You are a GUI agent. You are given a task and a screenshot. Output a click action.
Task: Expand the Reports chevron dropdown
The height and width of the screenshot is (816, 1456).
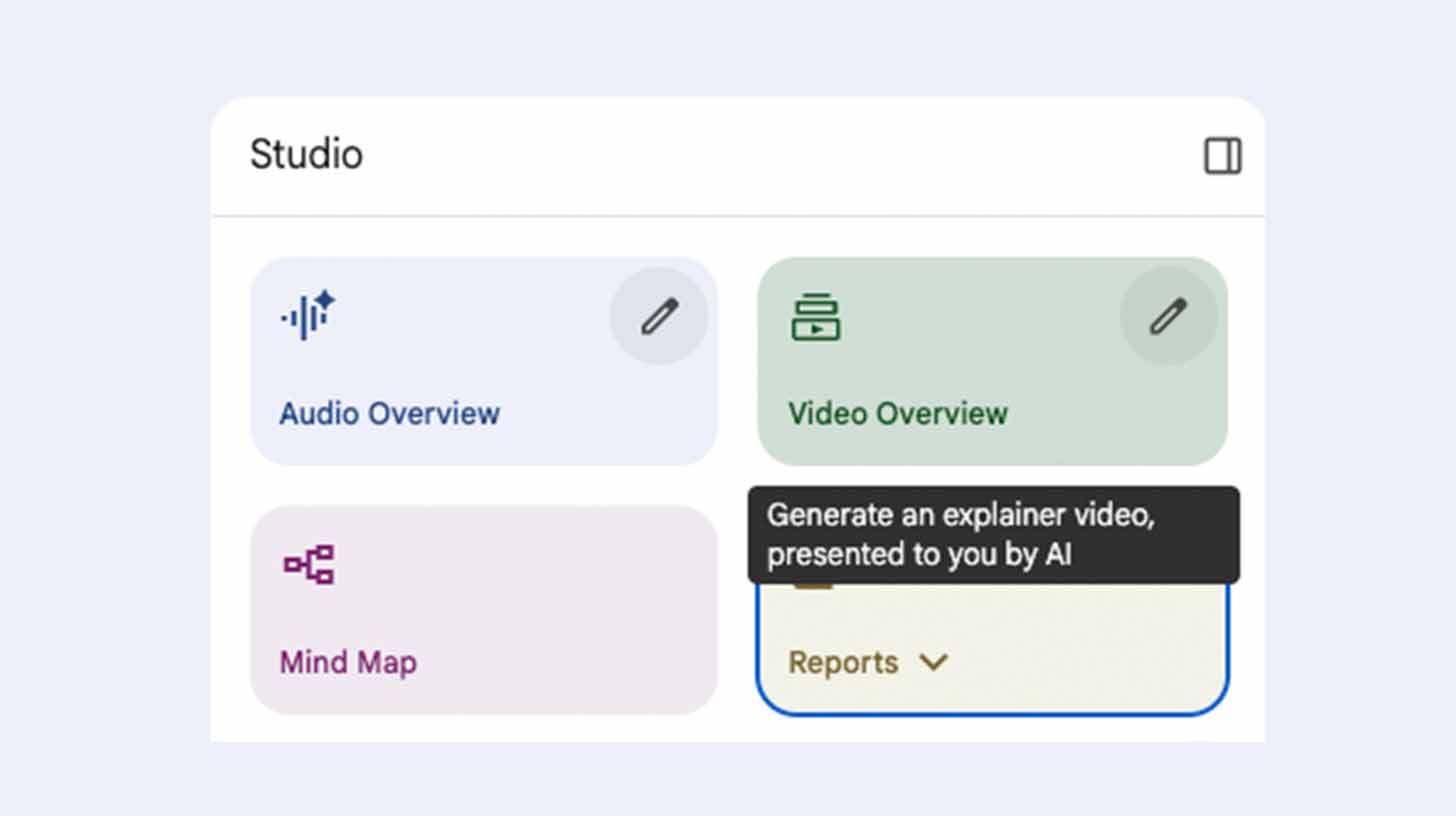click(933, 662)
